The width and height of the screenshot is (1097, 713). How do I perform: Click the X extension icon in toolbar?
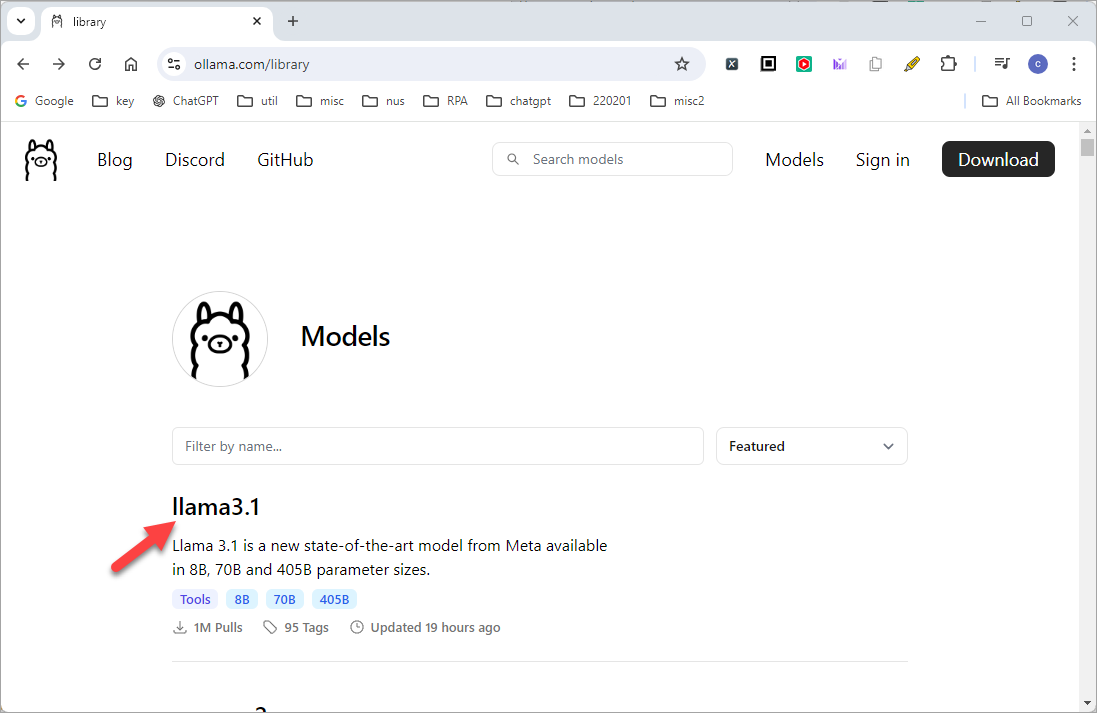pos(732,64)
